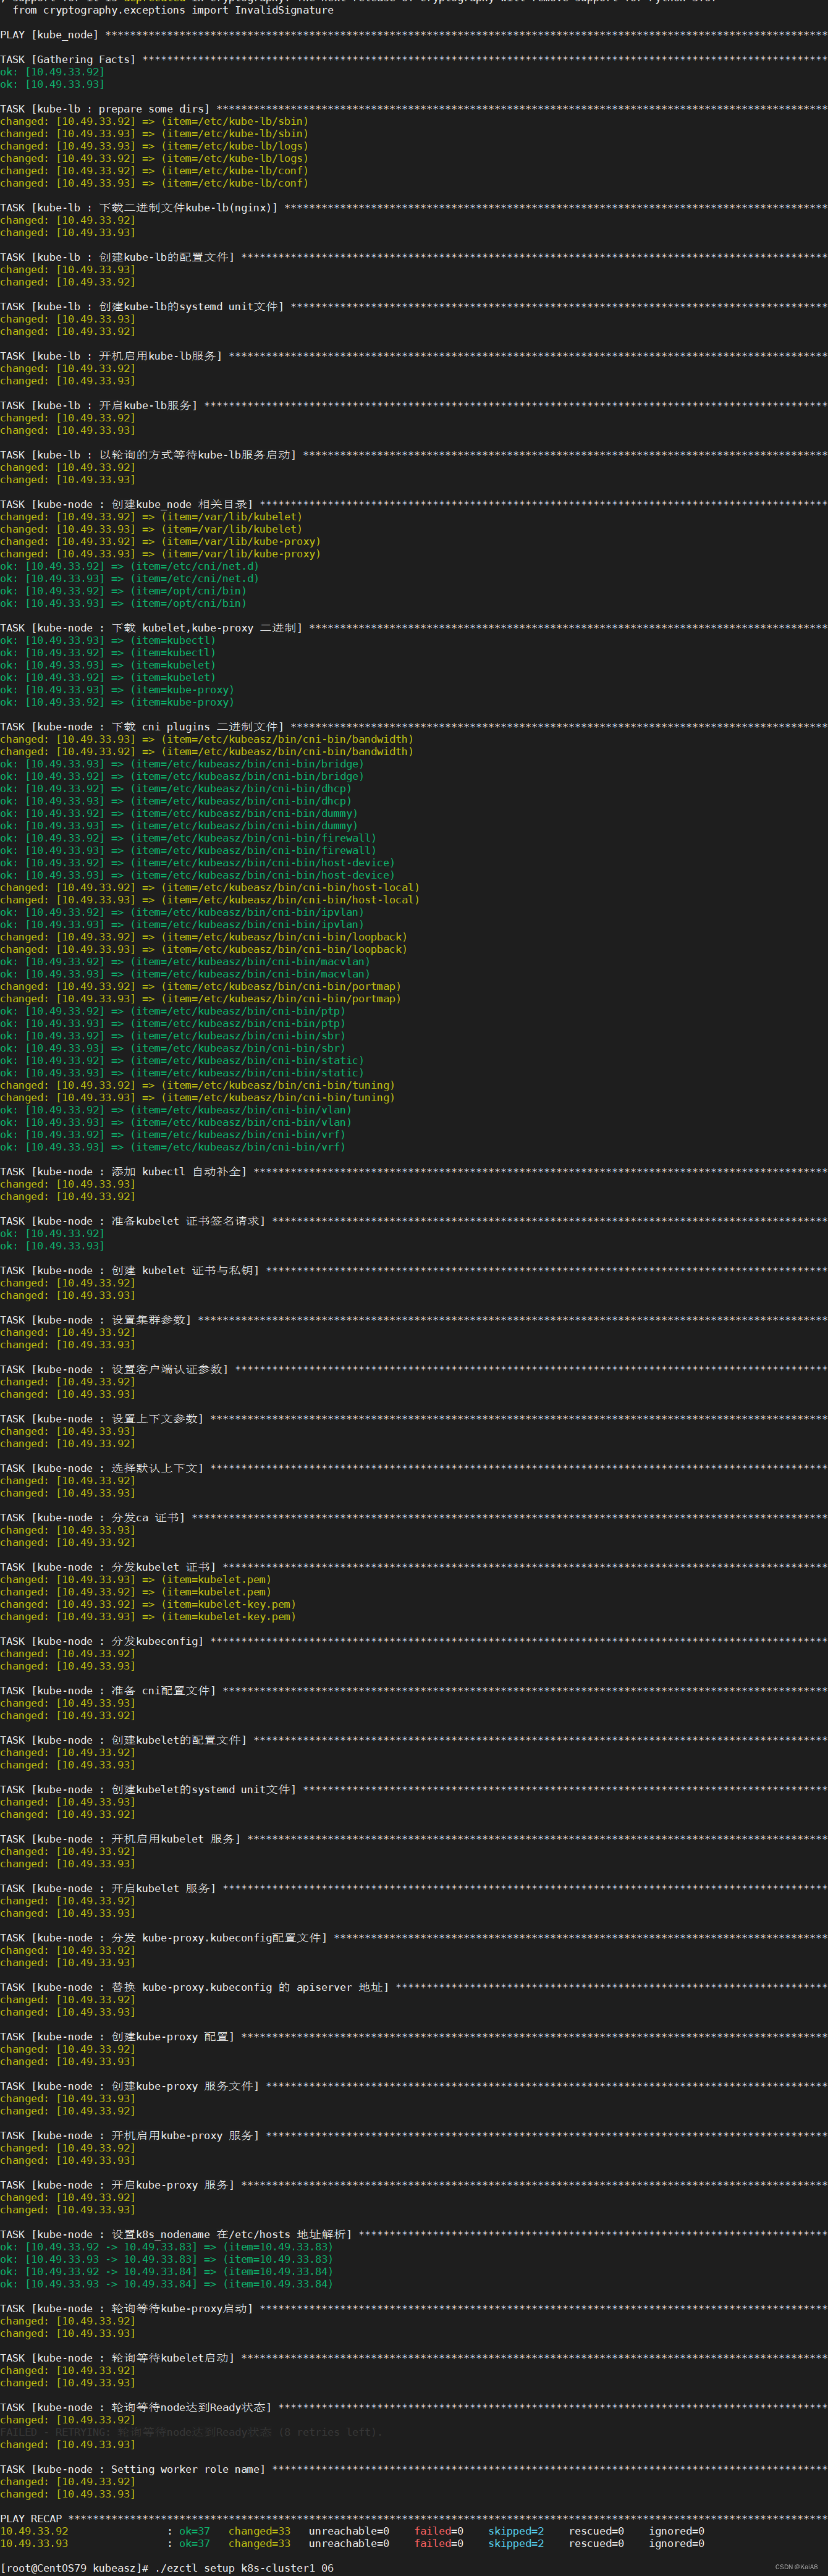This screenshot has width=828, height=2576.
Task: Click ok line 10.49.33.93 -> 10.49.33.84
Action: pos(166,2284)
